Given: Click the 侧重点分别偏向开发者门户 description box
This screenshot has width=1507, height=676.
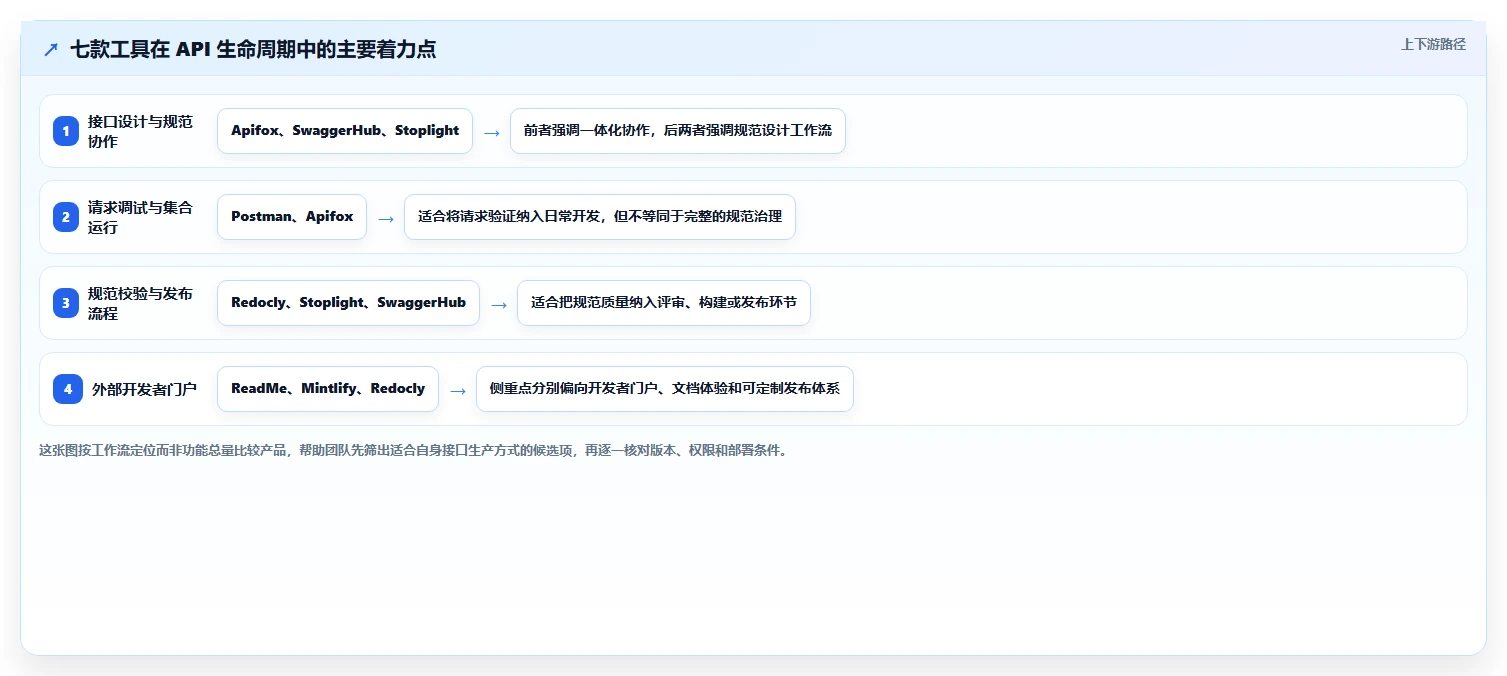Looking at the screenshot, I should click(x=665, y=389).
